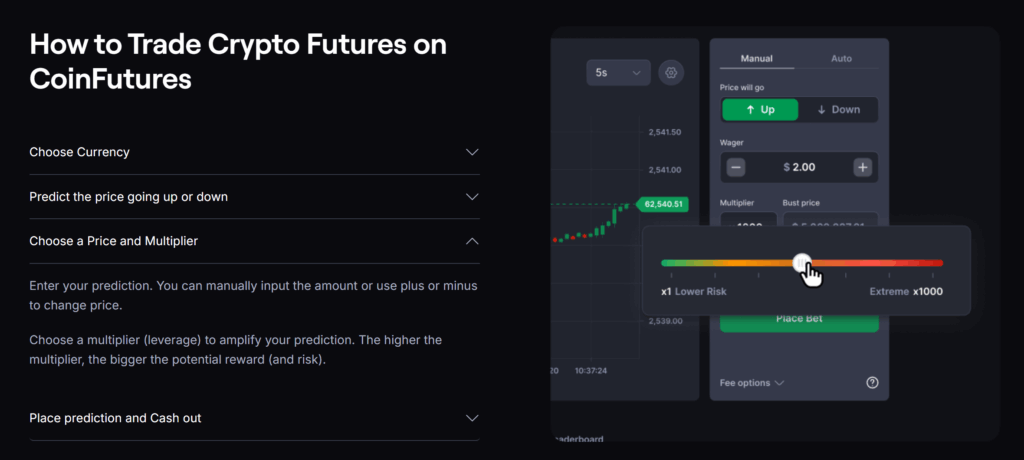Click the Multiplier value input box

point(749,220)
